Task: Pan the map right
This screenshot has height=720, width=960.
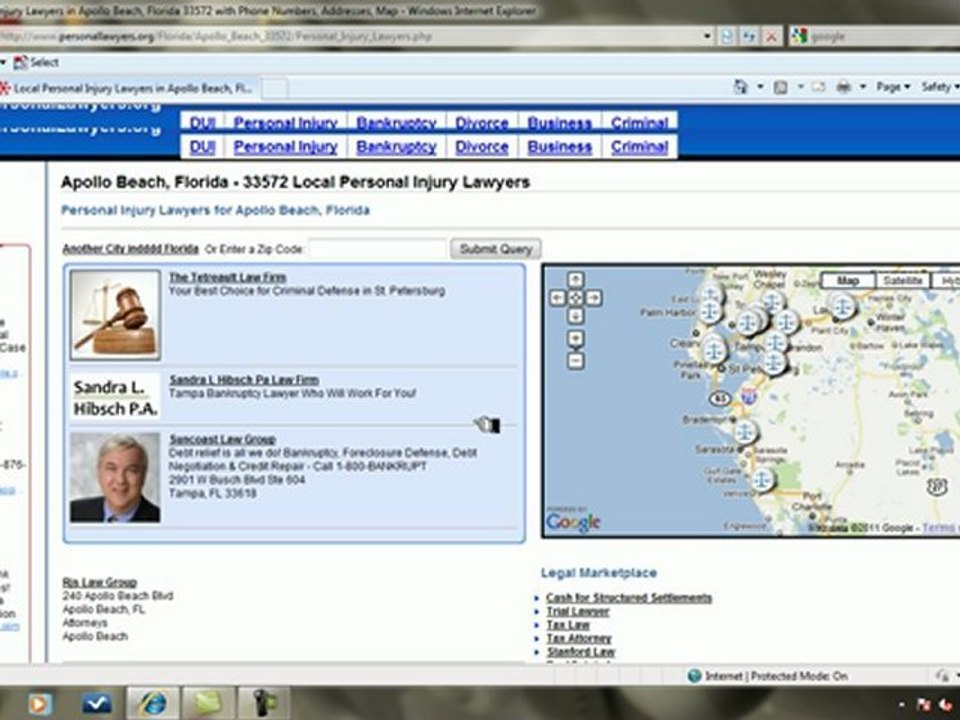Action: [x=594, y=298]
